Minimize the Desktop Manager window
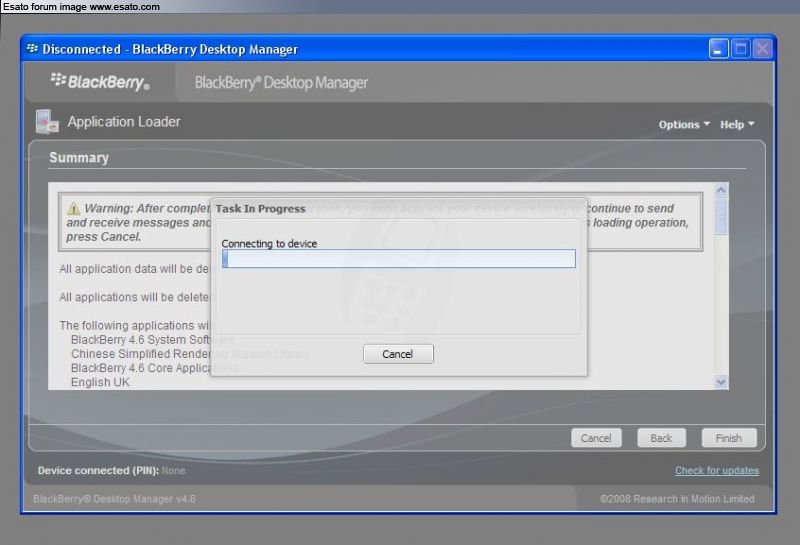Screen dimensions: 800x545 718,49
